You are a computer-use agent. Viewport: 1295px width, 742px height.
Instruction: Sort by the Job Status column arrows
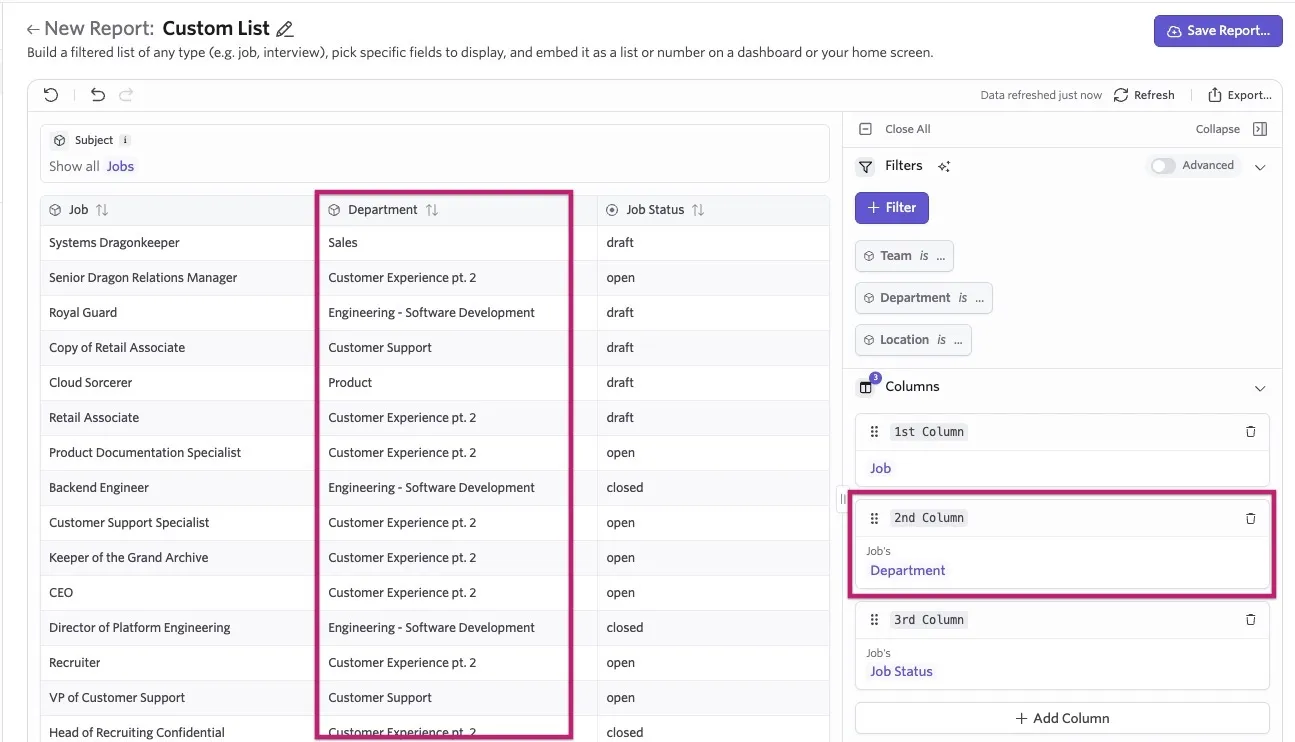coord(698,210)
